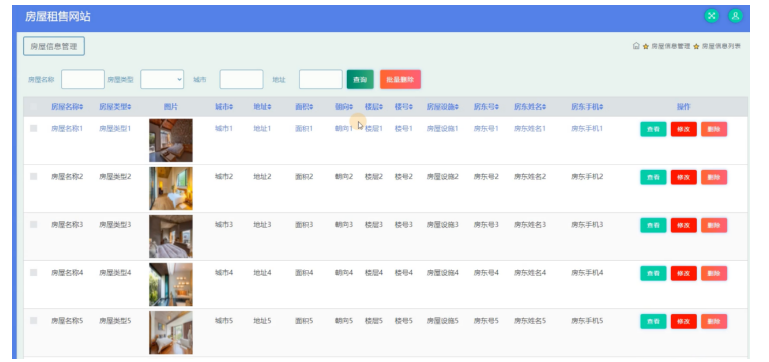View details of 房屋名称4 via 查看
769x362 pixels.
tap(653, 273)
